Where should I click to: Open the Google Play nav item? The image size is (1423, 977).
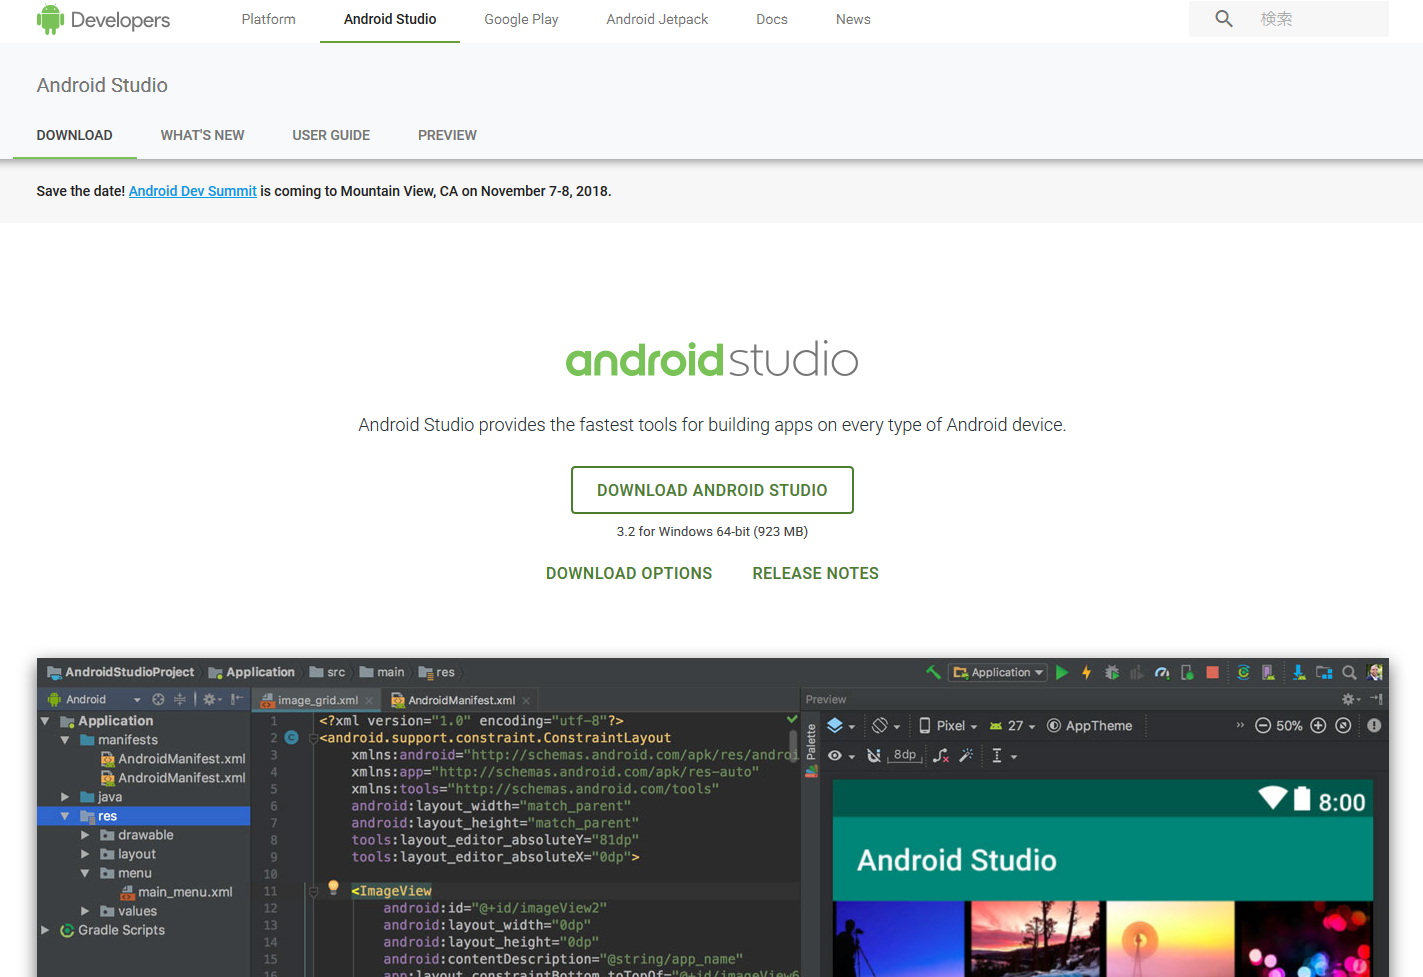point(521,19)
